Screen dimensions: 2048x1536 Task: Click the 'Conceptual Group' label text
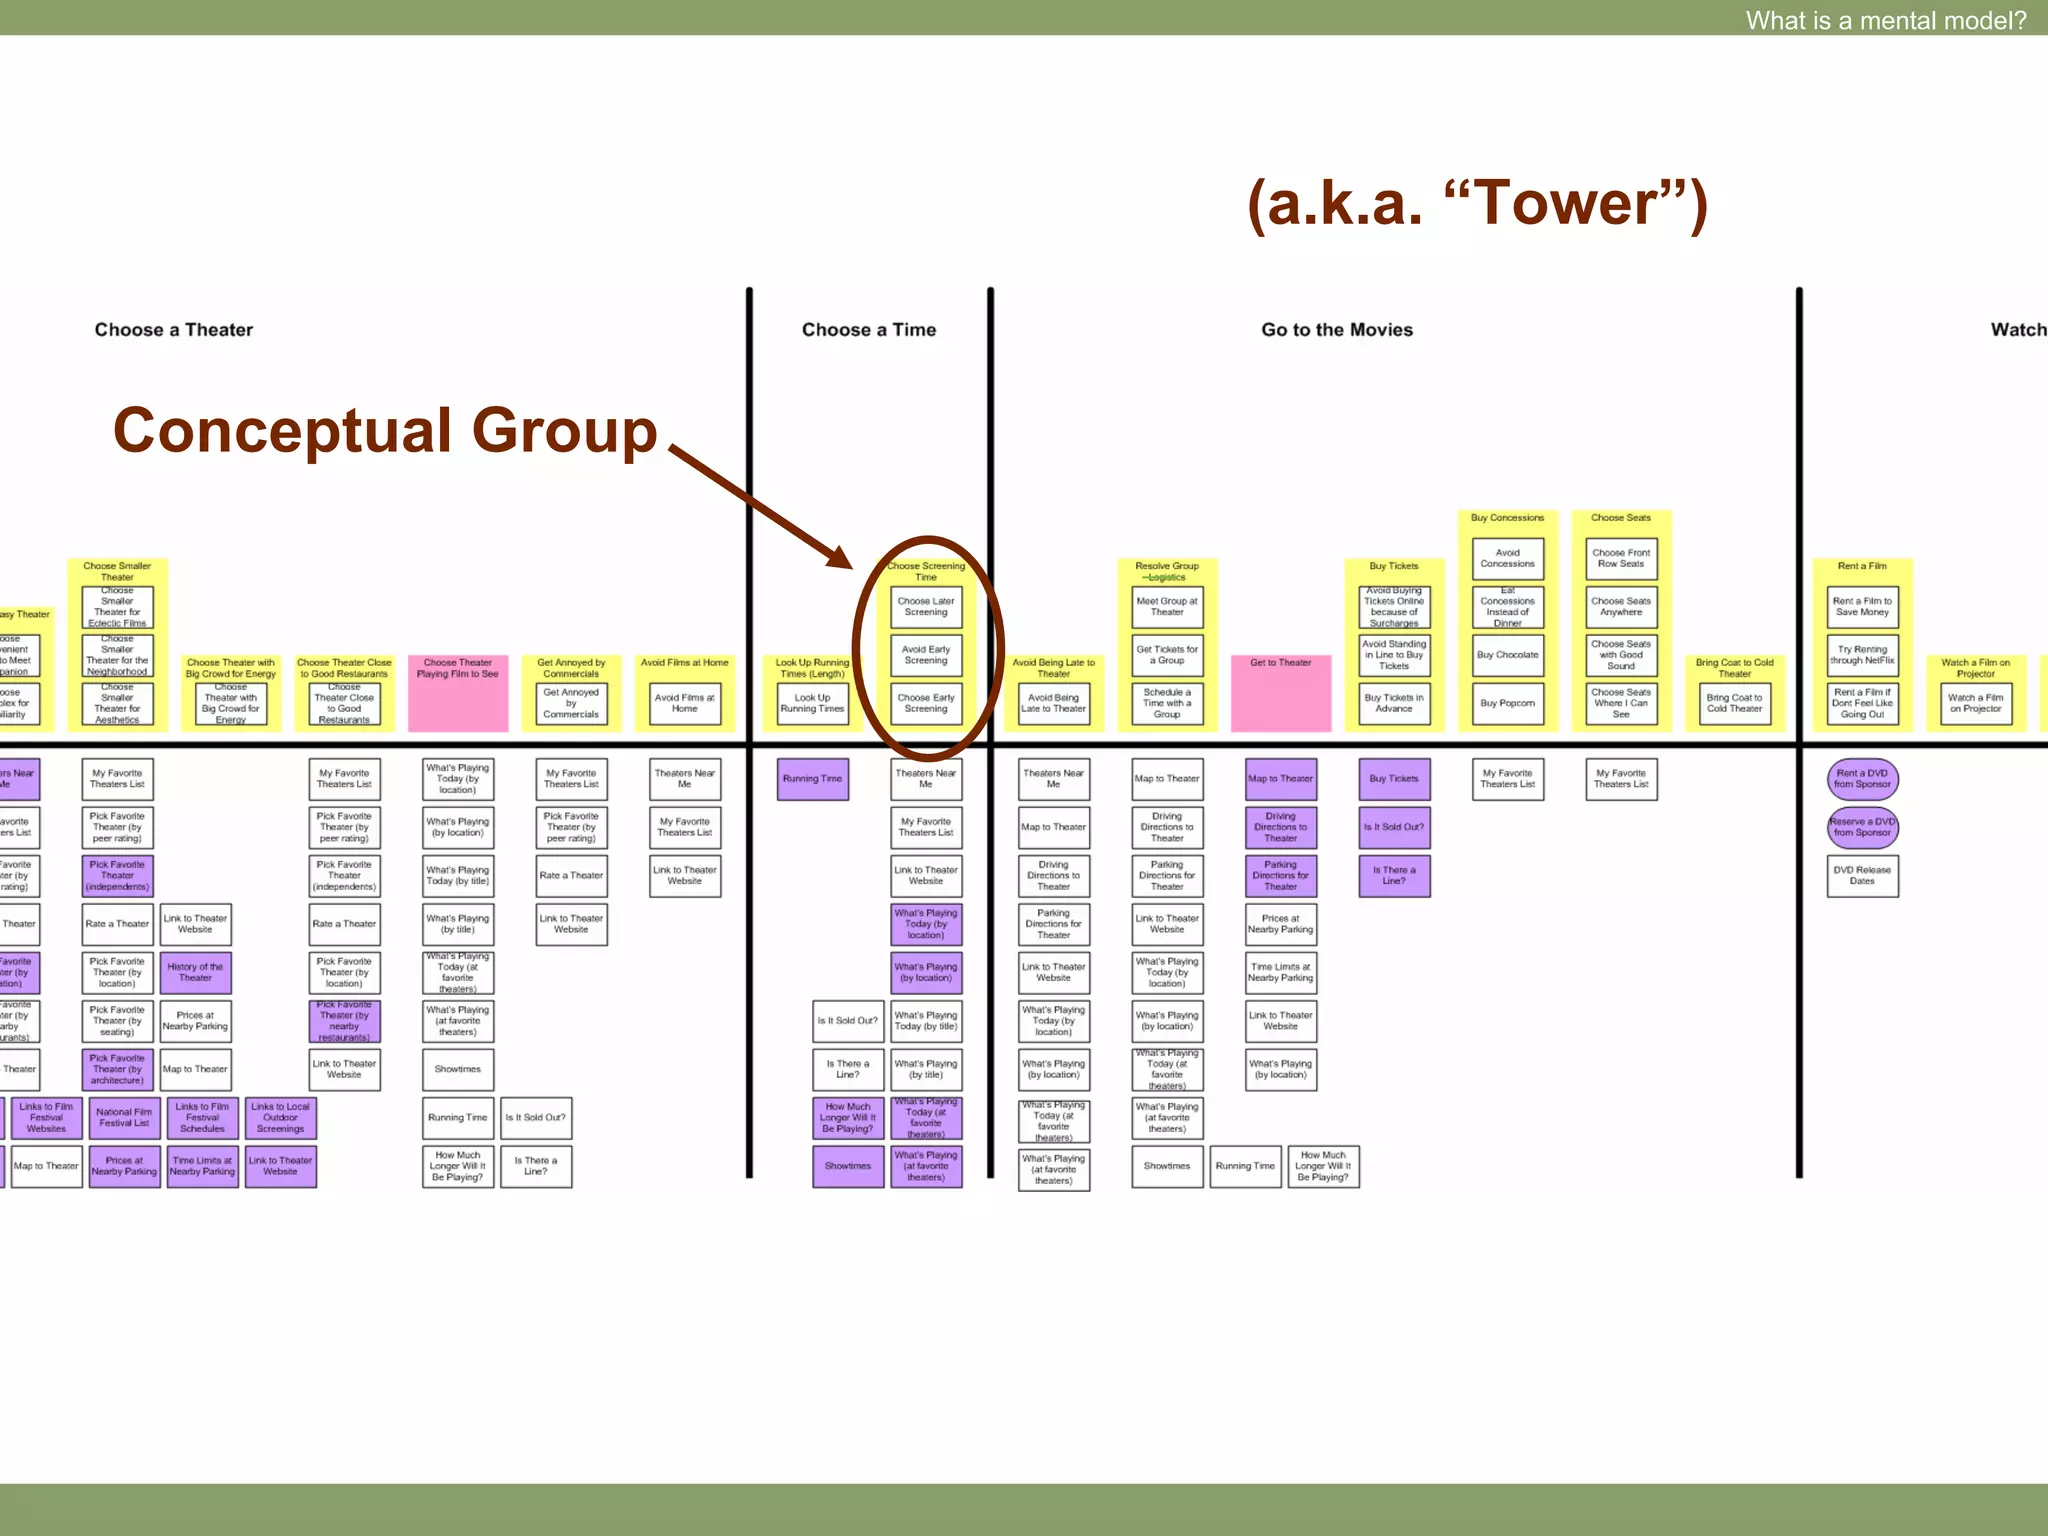(x=385, y=431)
